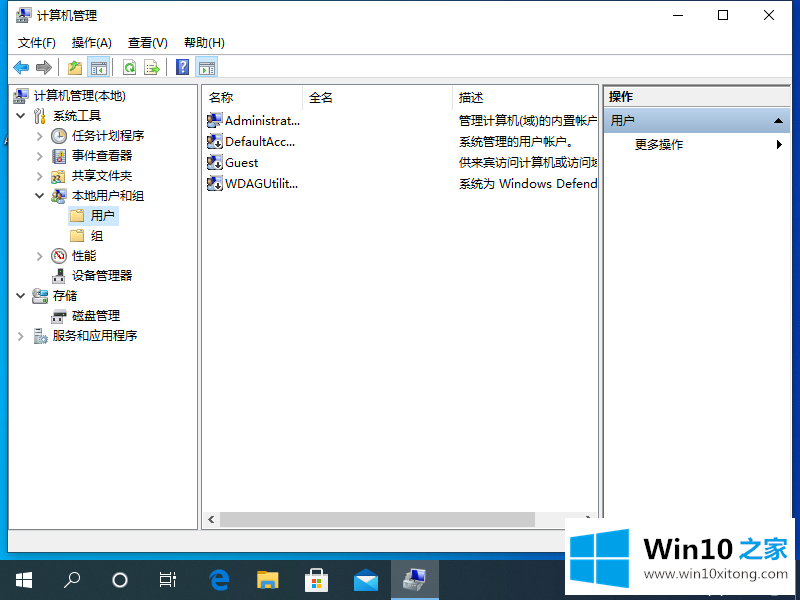Image resolution: width=800 pixels, height=600 pixels.
Task: Collapse the 本地用户和组 node
Action: [x=40, y=195]
